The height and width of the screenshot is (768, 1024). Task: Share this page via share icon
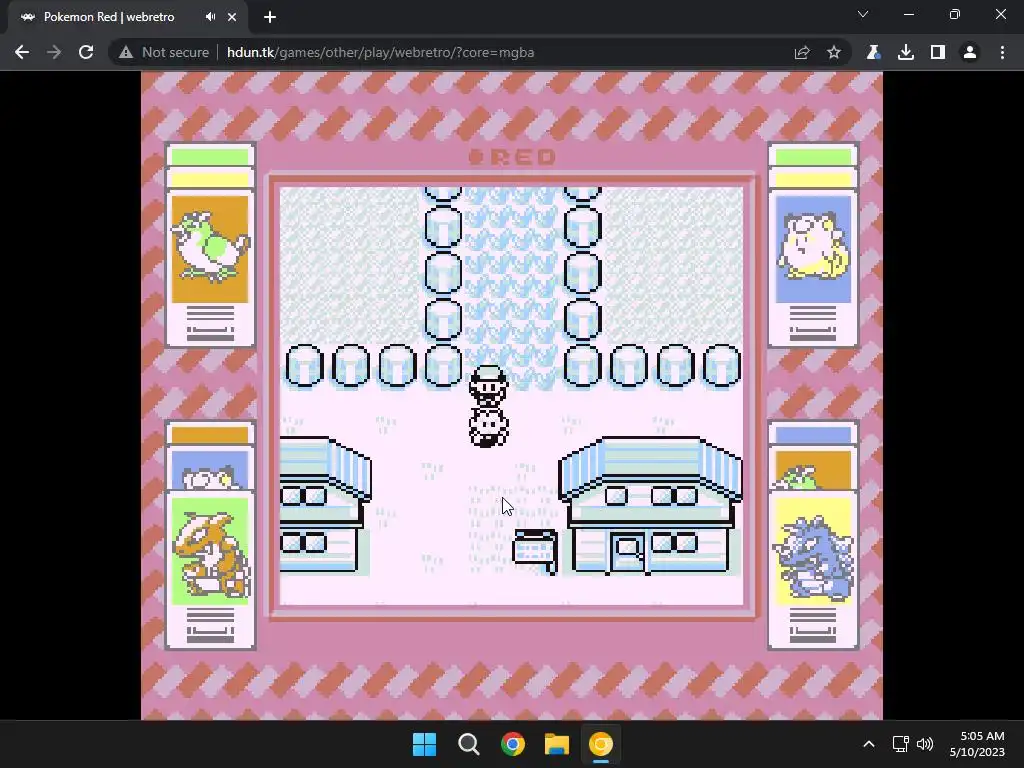(802, 52)
